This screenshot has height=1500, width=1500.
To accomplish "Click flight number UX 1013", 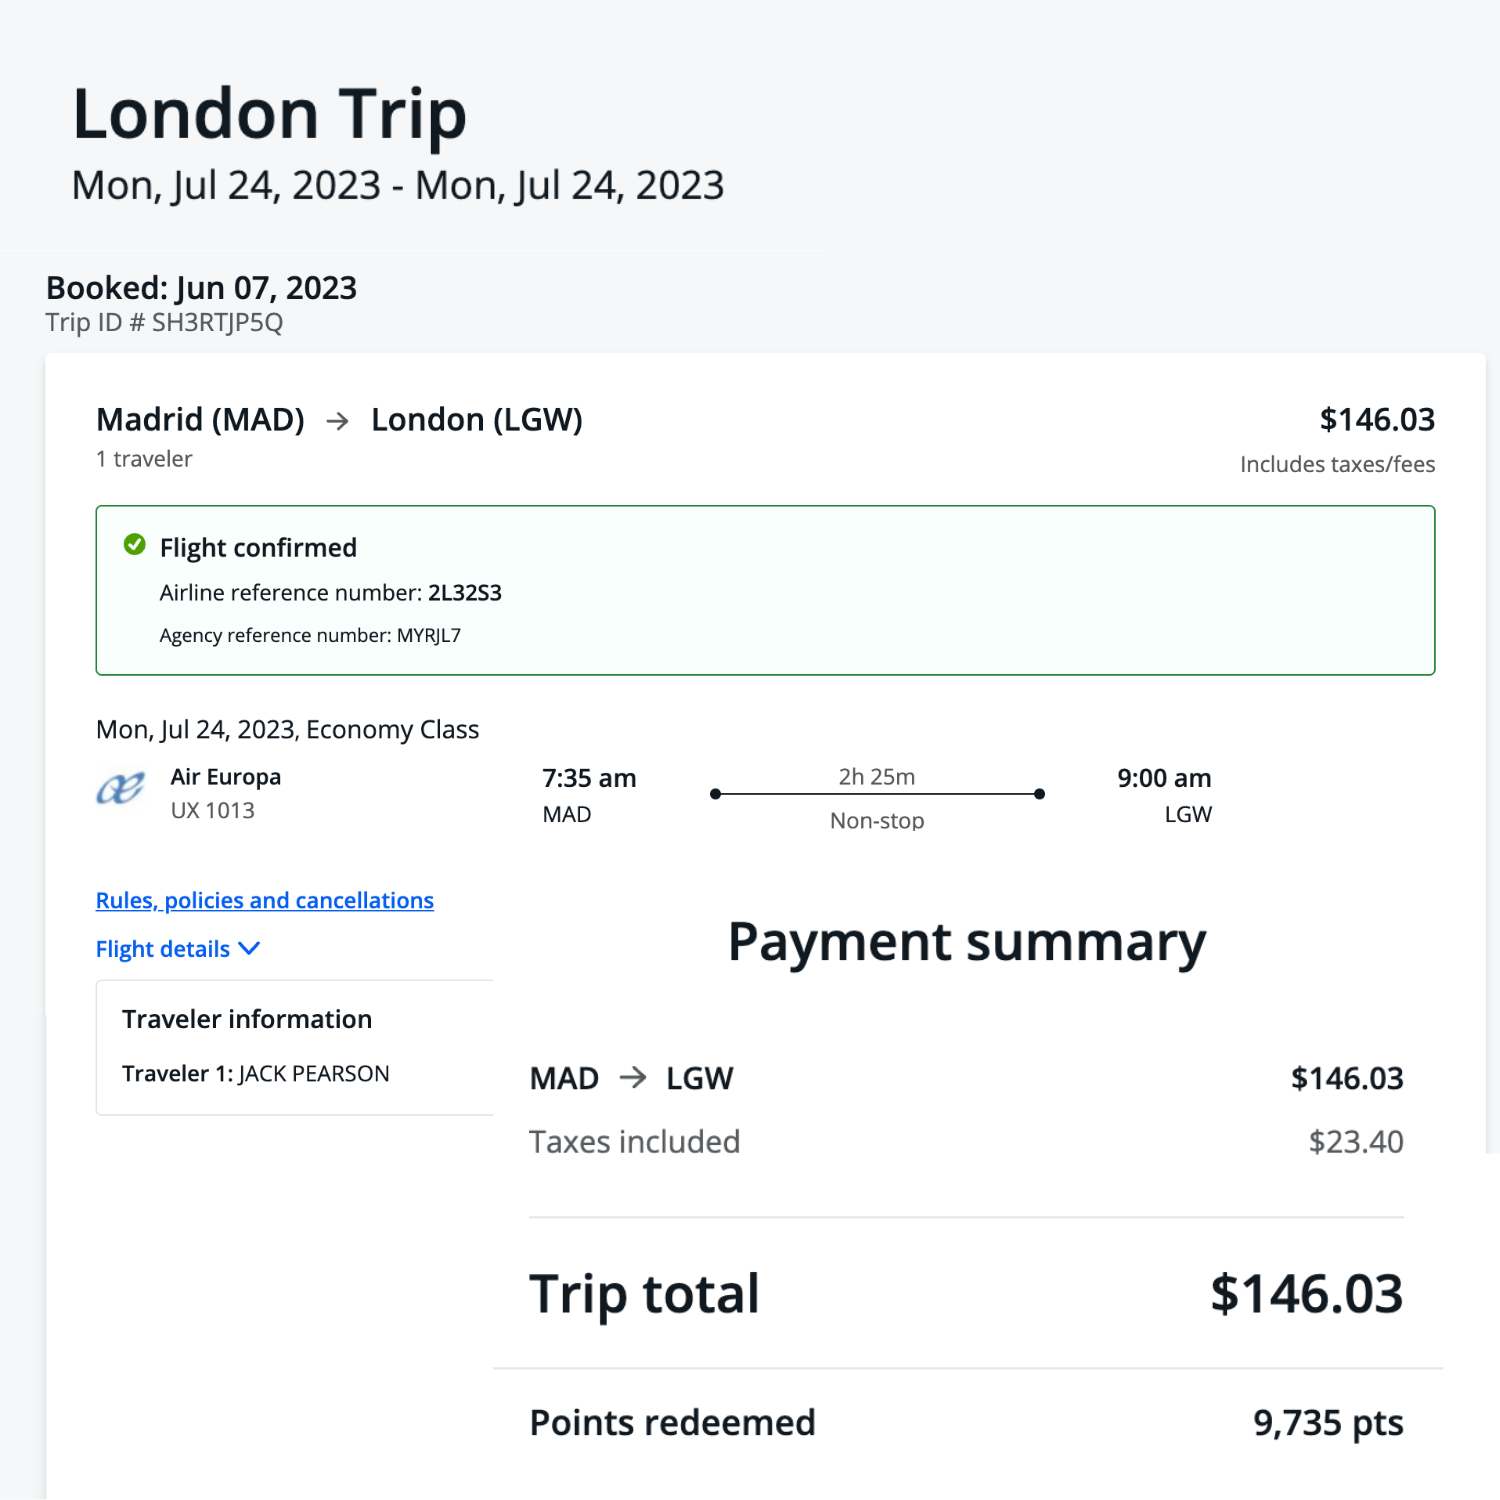I will click(212, 810).
